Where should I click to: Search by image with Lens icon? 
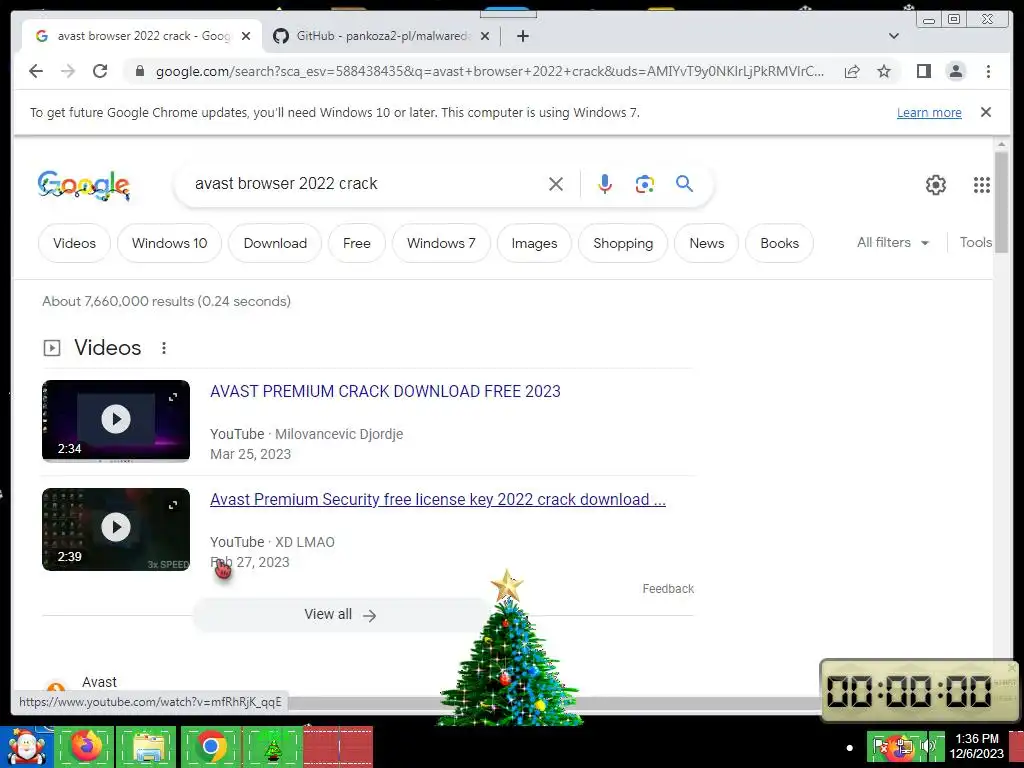645,184
